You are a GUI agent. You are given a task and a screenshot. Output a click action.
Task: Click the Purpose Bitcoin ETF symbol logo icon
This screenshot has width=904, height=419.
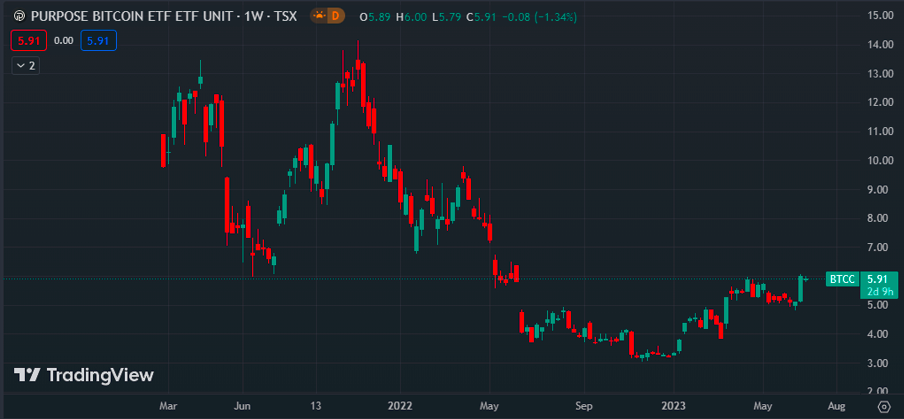pyautogui.click(x=20, y=16)
